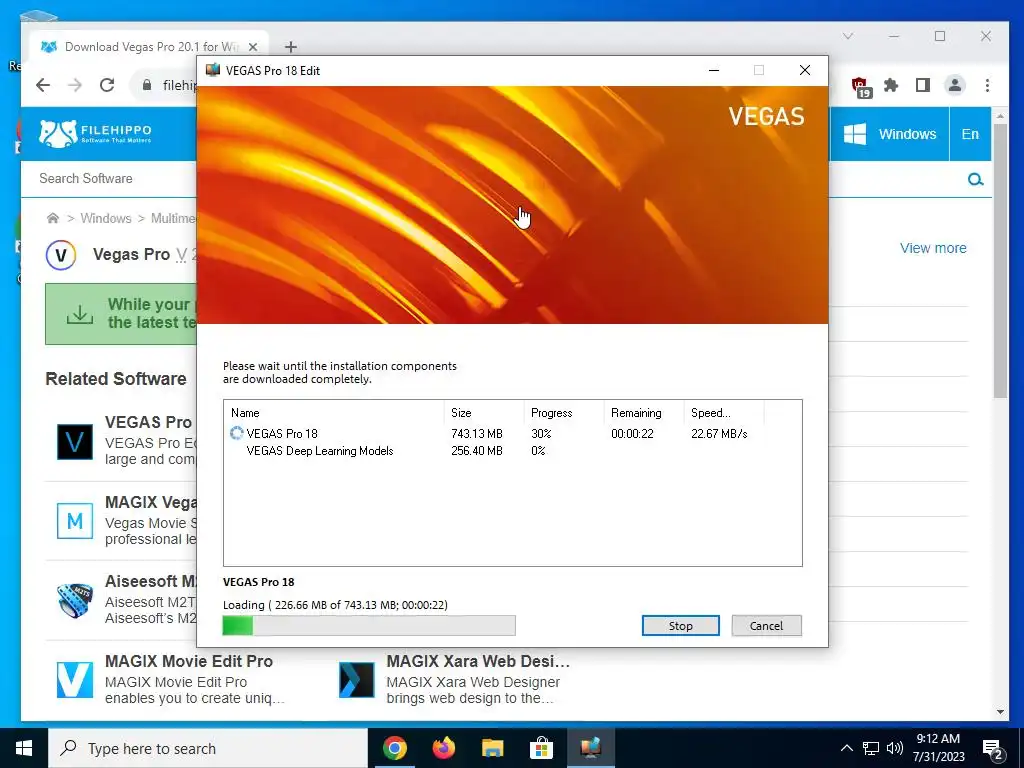Go to FileHippo home breadcrumb icon
The image size is (1024, 768).
53,218
